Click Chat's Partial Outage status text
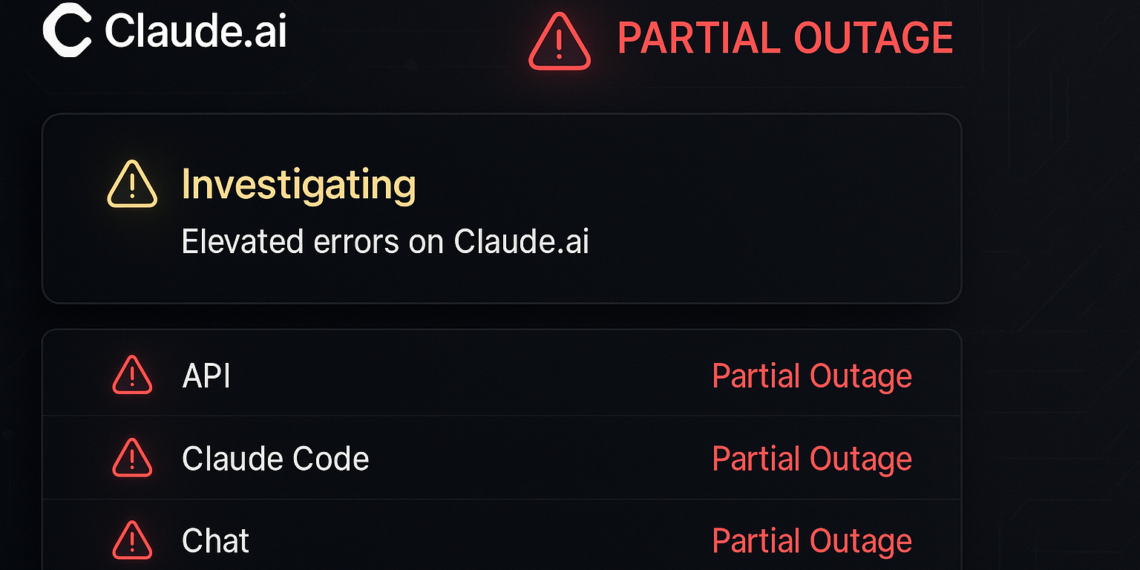 click(x=811, y=541)
